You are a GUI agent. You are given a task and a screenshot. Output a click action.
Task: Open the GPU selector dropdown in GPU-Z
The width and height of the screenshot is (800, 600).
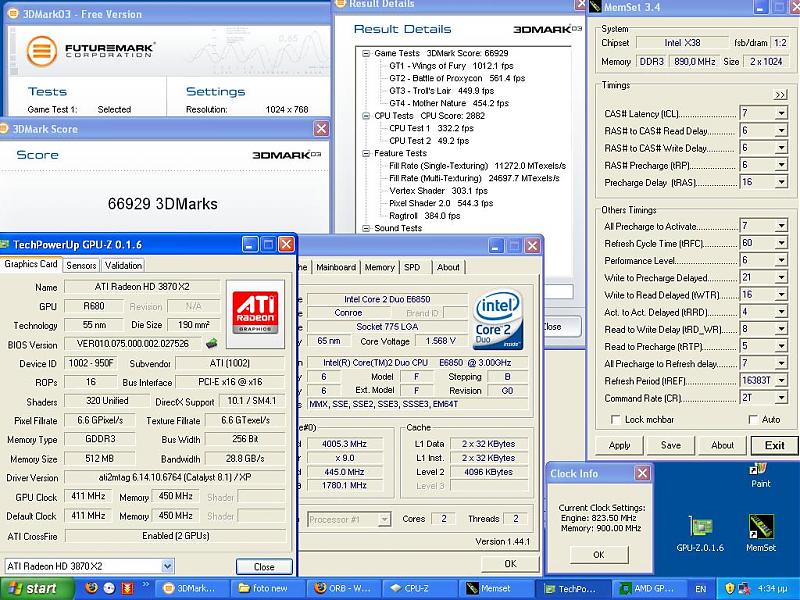(x=167, y=566)
